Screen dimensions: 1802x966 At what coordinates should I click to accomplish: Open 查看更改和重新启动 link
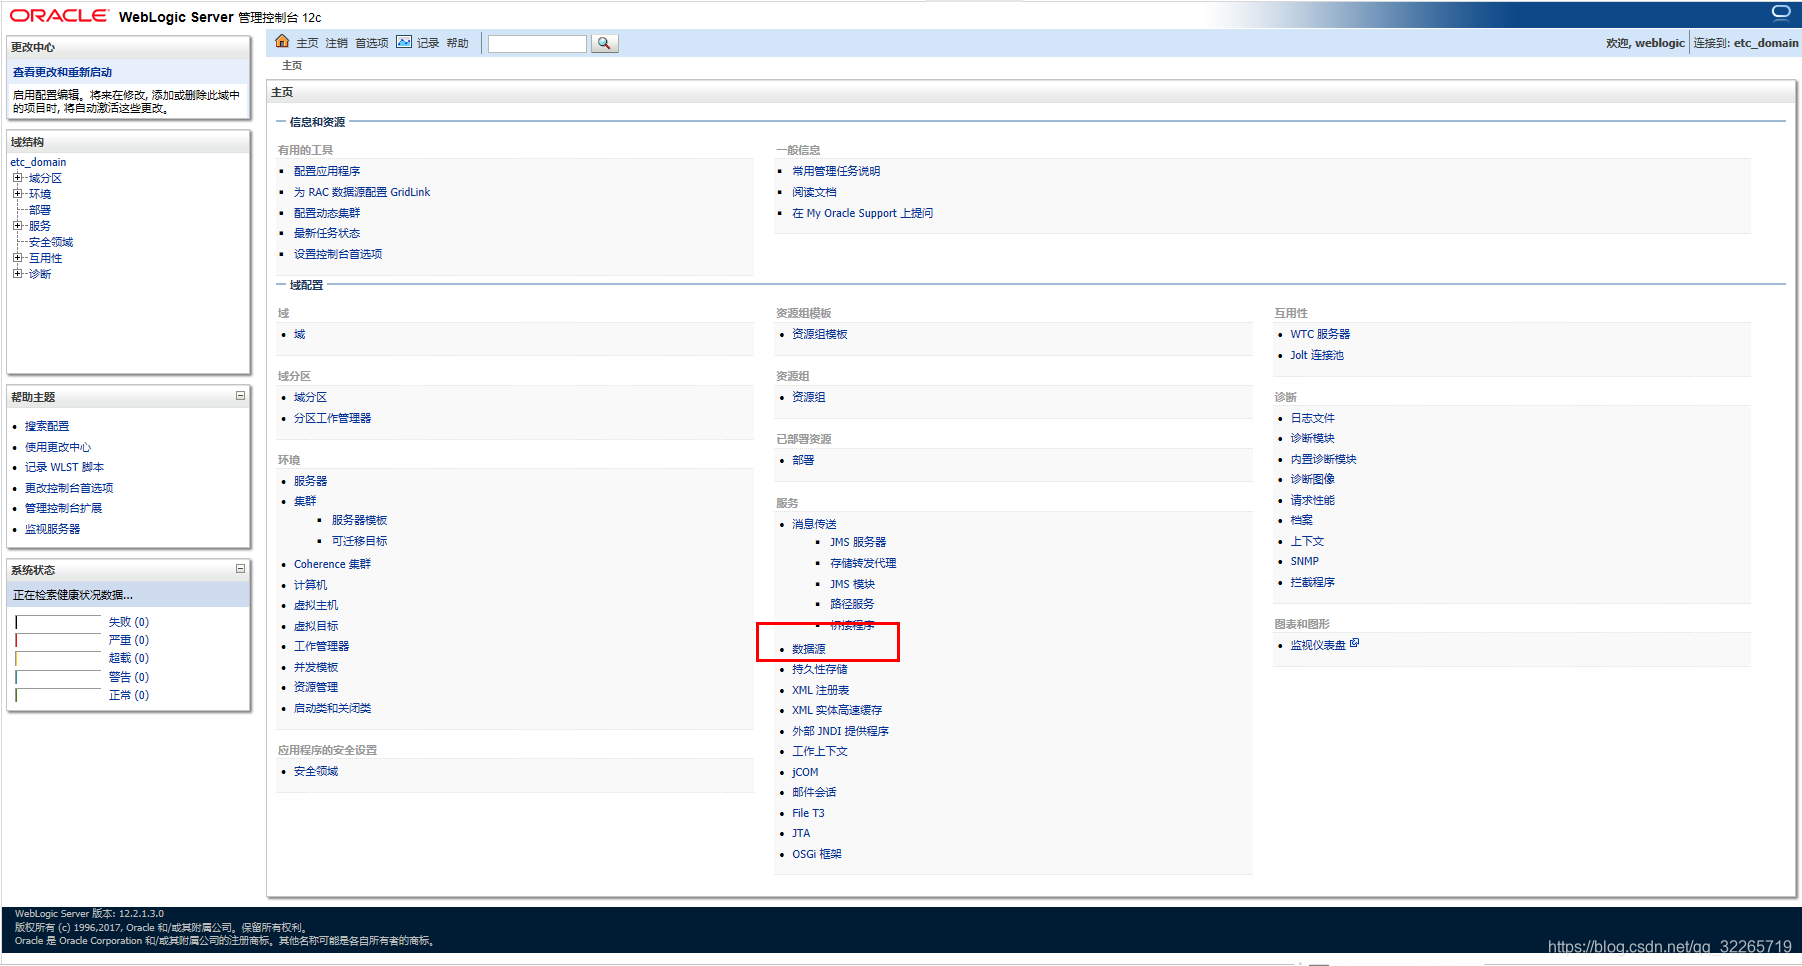[62, 72]
